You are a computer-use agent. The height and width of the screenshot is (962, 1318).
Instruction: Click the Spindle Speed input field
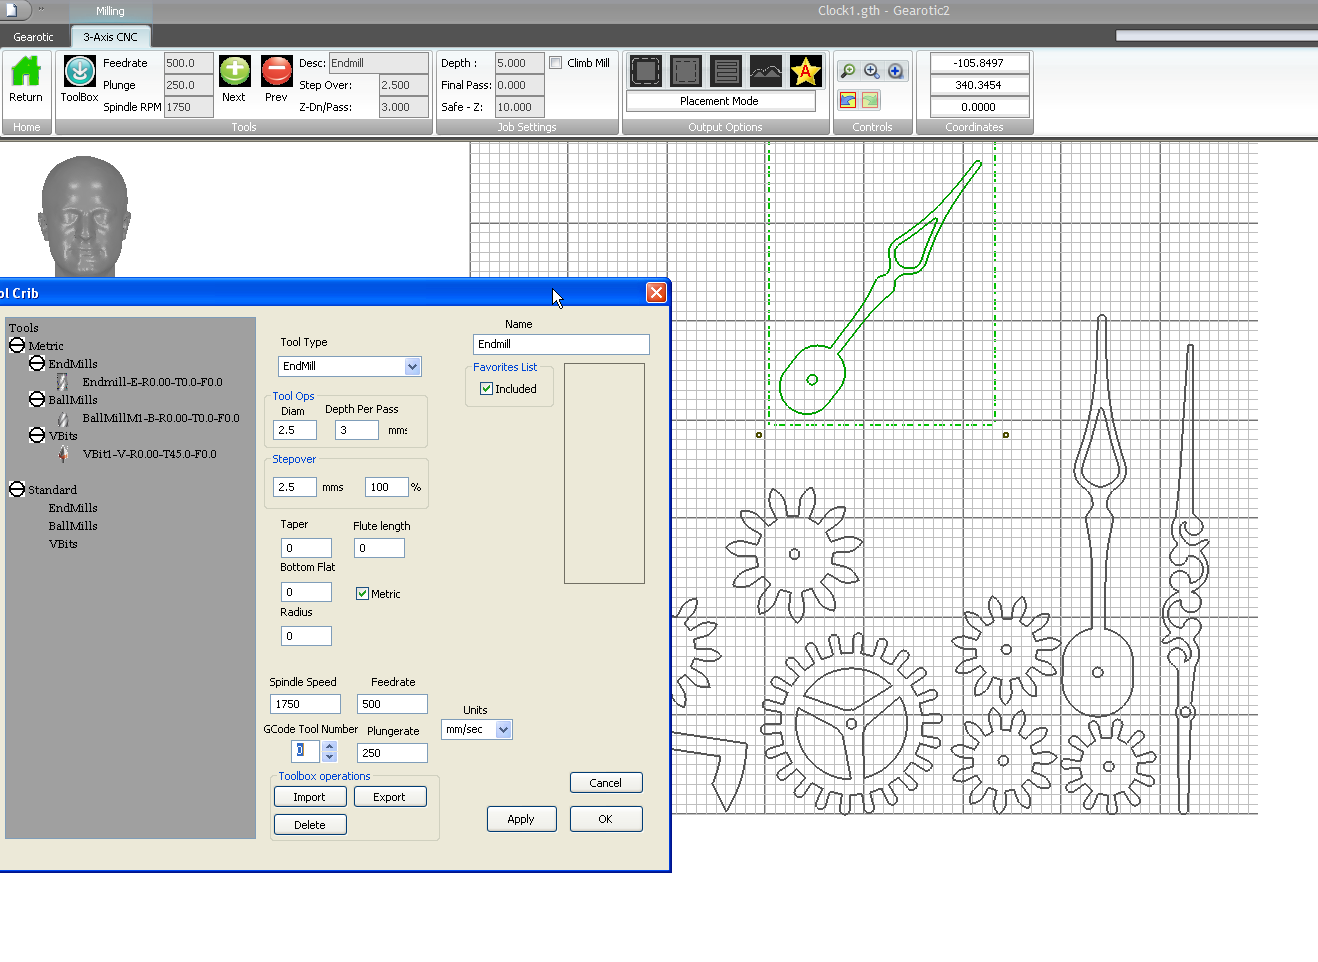pyautogui.click(x=305, y=704)
